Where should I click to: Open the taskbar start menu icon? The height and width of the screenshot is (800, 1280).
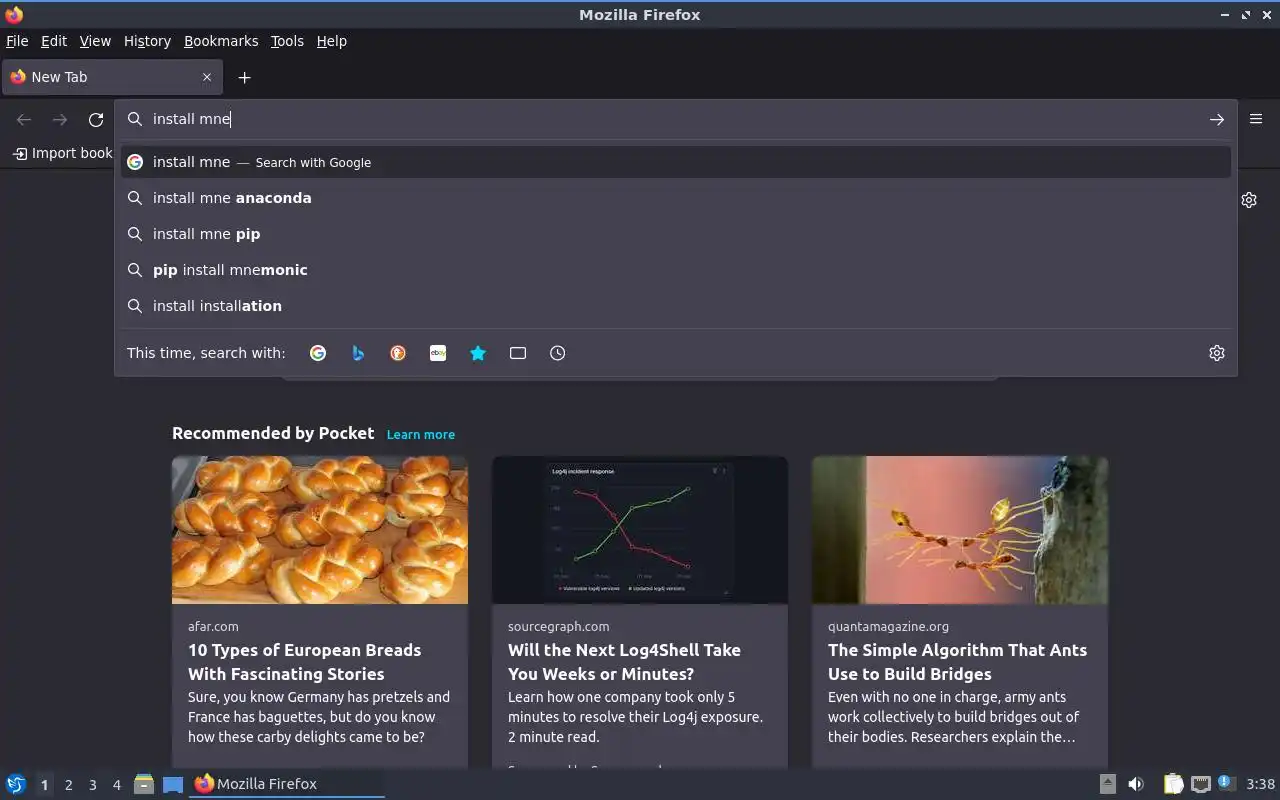pyautogui.click(x=16, y=784)
